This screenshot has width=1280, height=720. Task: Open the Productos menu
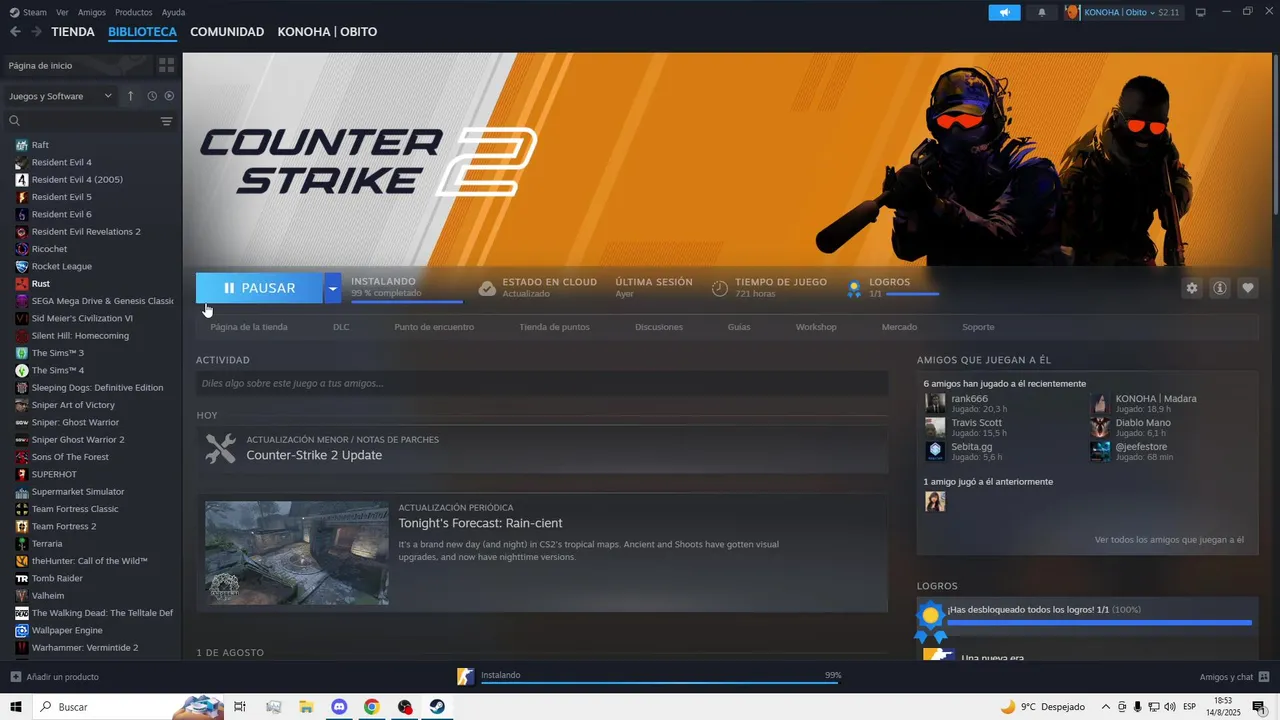[x=134, y=12]
